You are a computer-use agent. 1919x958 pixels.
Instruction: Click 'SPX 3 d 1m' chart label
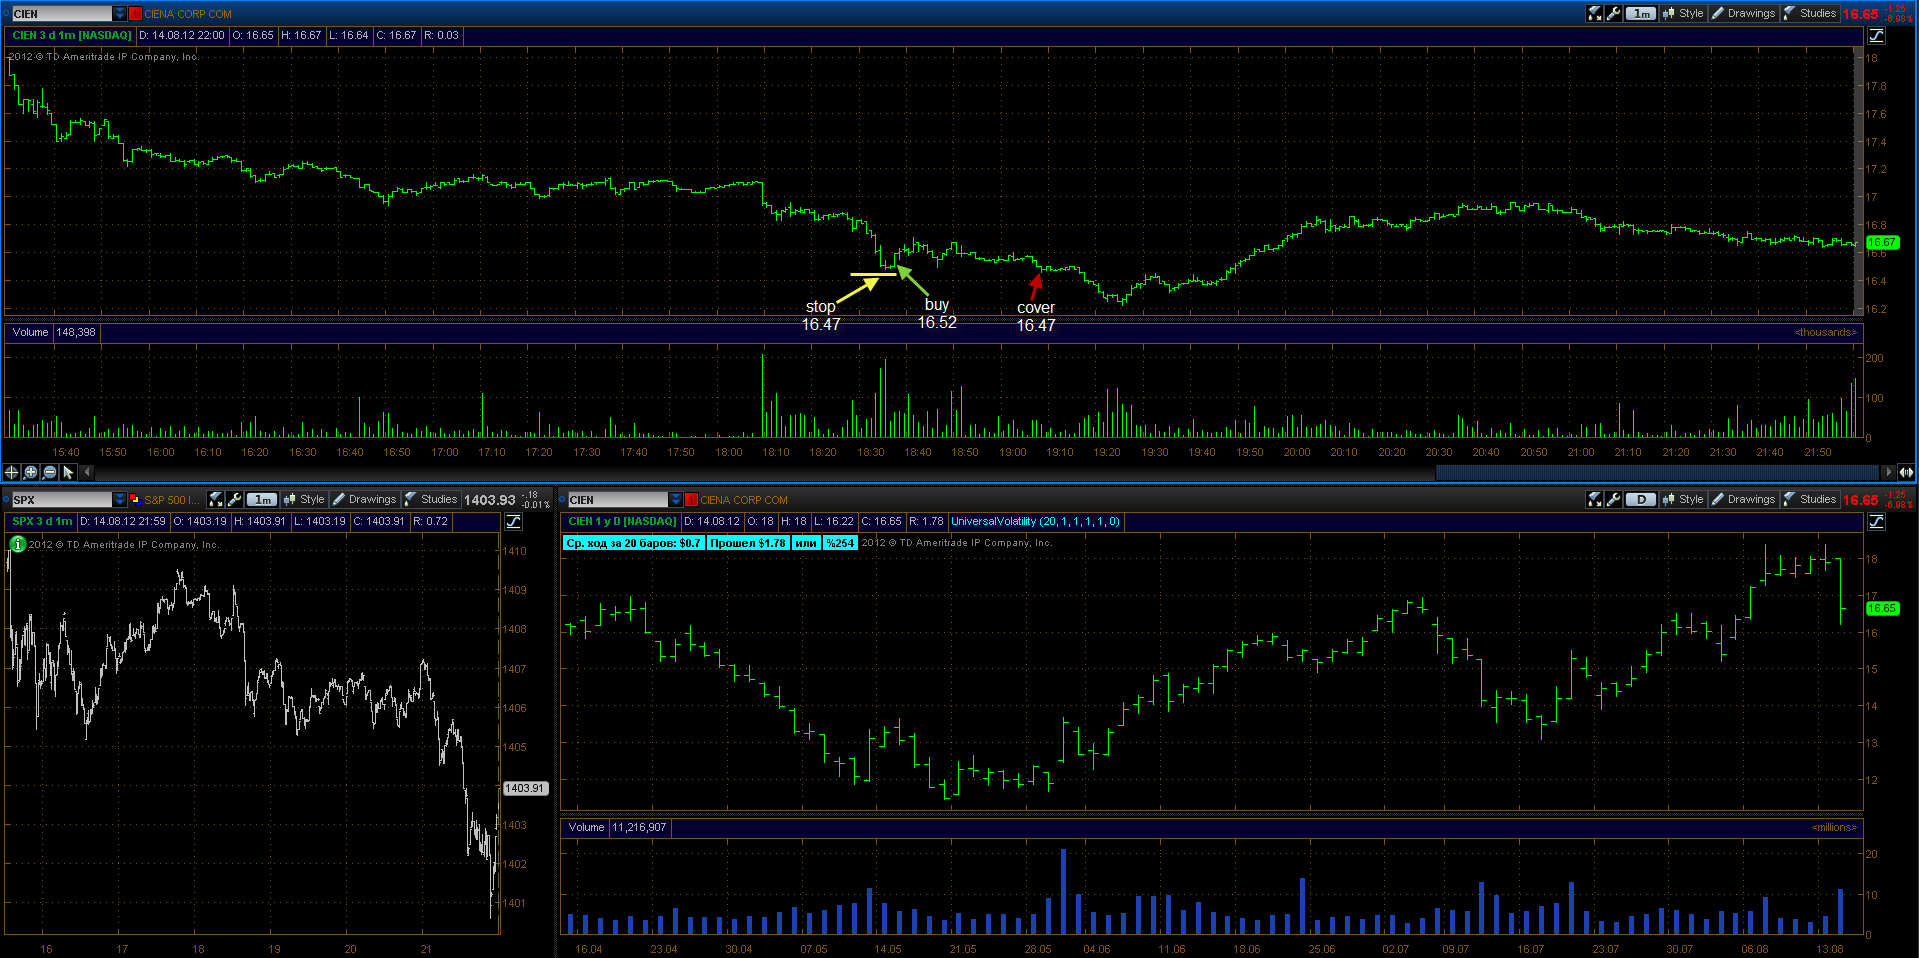click(x=42, y=521)
